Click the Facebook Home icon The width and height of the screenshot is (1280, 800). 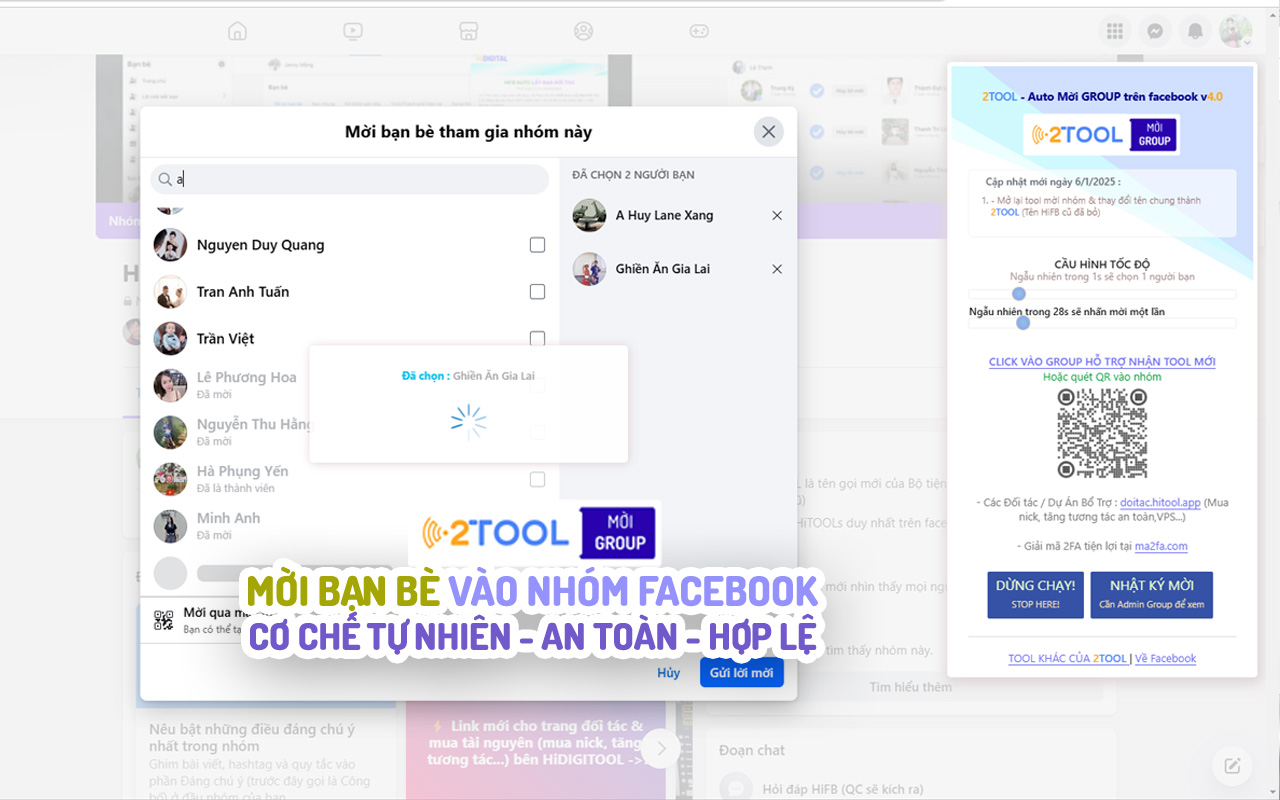[237, 31]
